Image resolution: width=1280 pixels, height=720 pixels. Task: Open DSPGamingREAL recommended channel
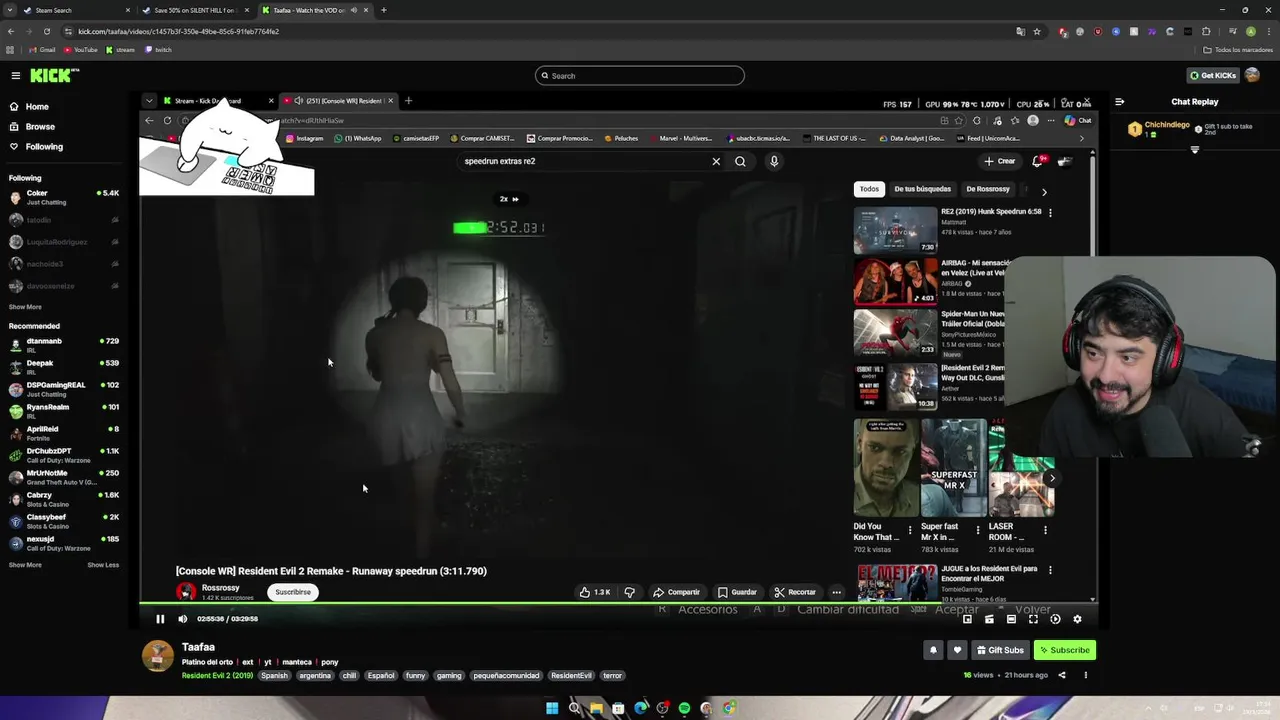point(63,389)
